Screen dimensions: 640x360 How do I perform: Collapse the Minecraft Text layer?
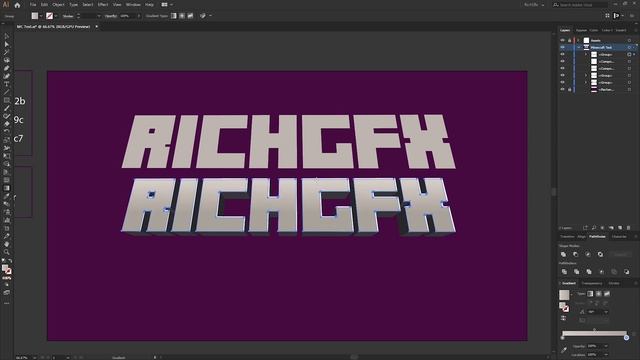[578, 47]
